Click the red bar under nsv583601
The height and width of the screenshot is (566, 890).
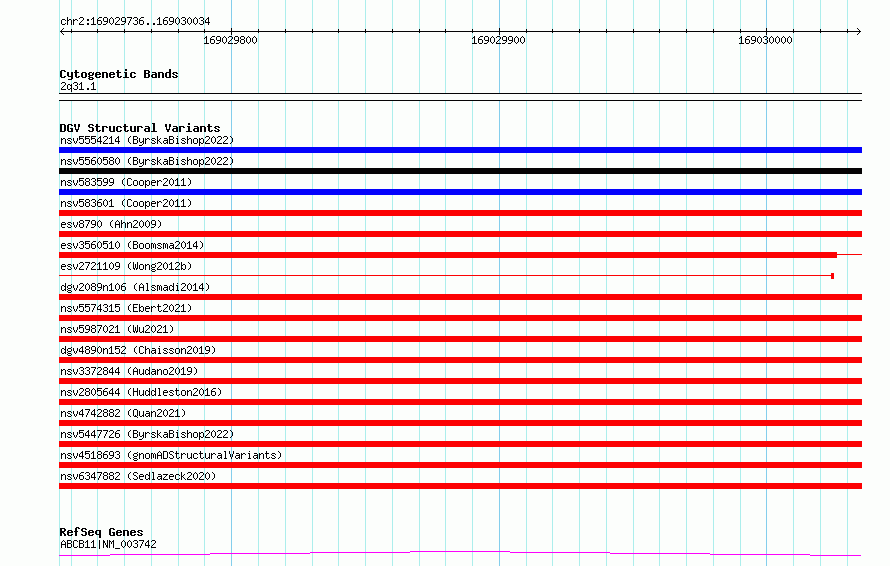(x=460, y=213)
